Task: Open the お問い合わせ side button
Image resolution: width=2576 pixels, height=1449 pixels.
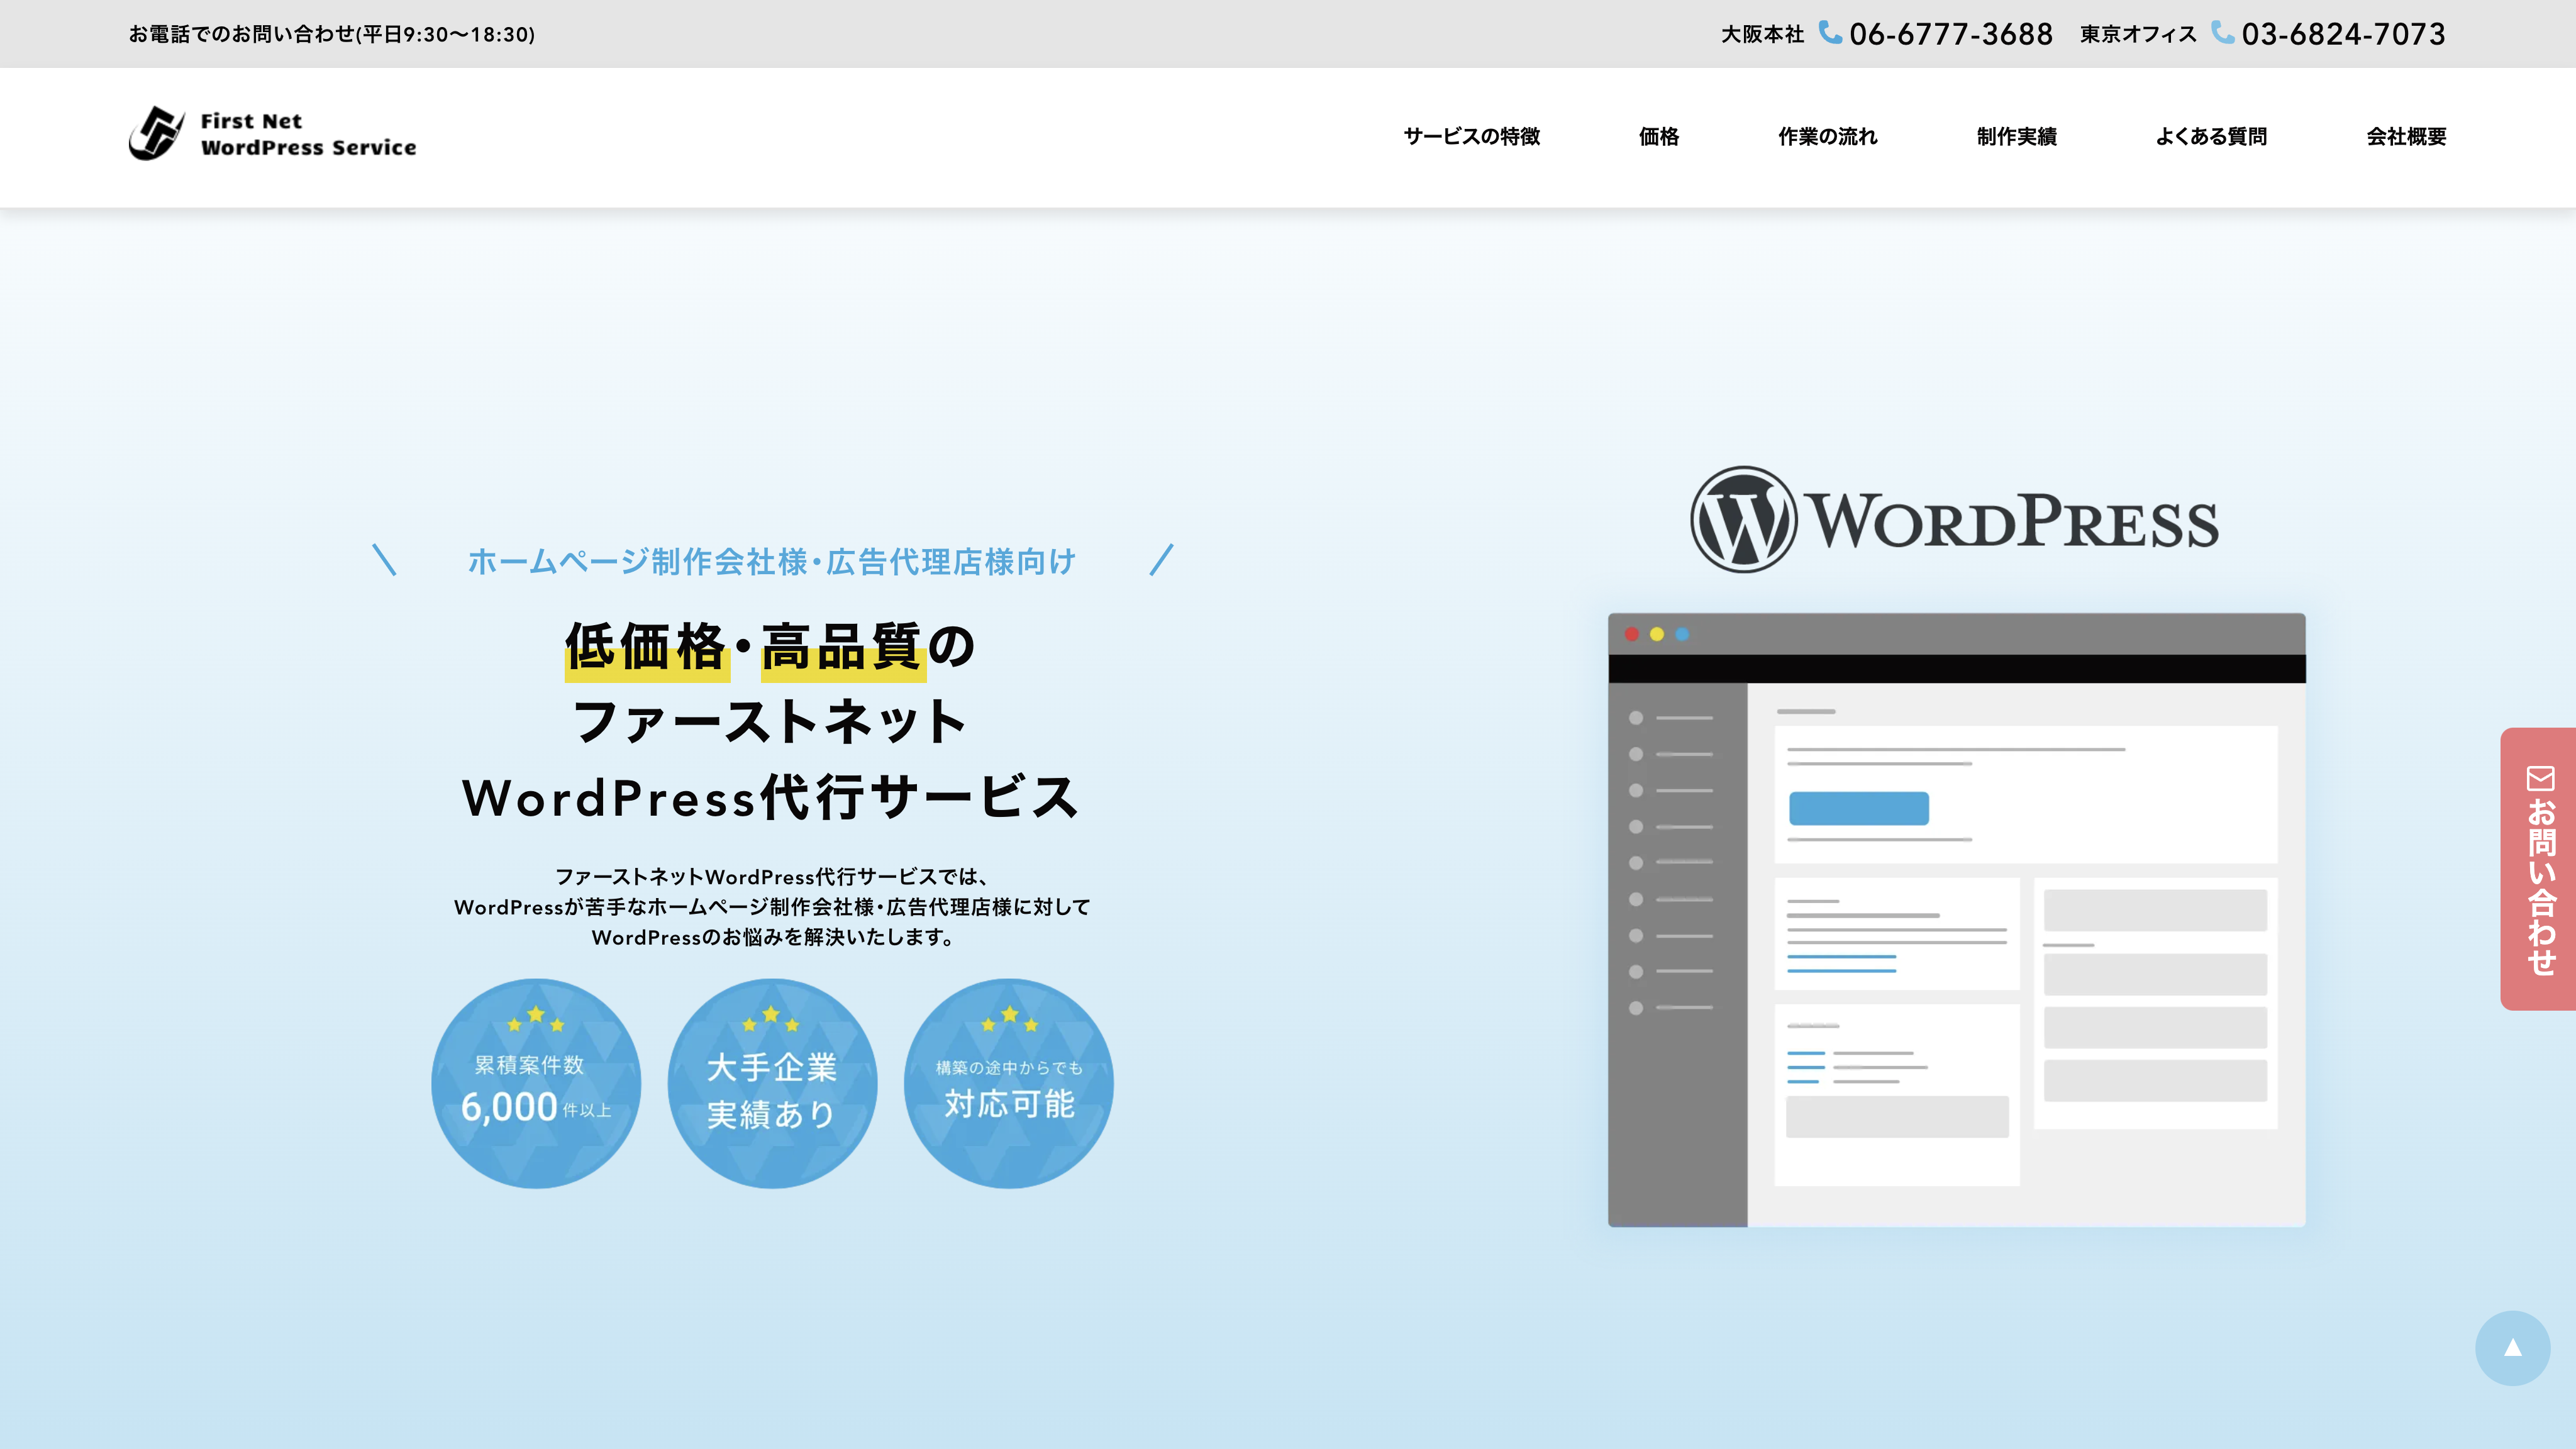Action: click(2538, 868)
